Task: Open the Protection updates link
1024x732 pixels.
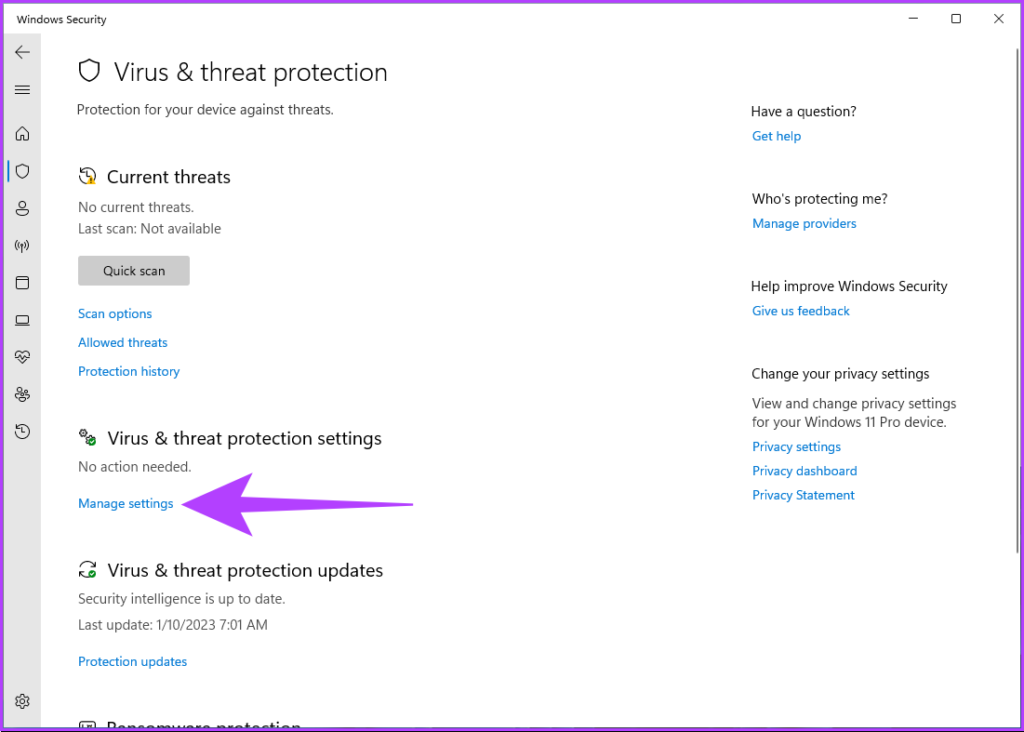Action: point(133,662)
